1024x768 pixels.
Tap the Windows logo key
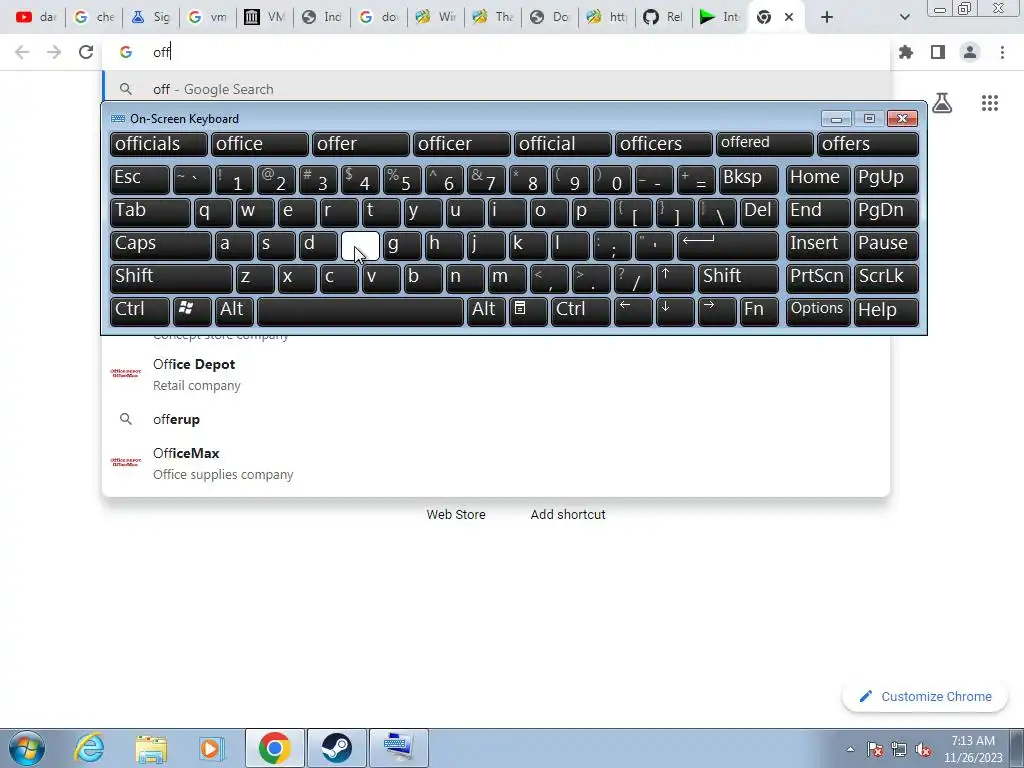(x=192, y=312)
